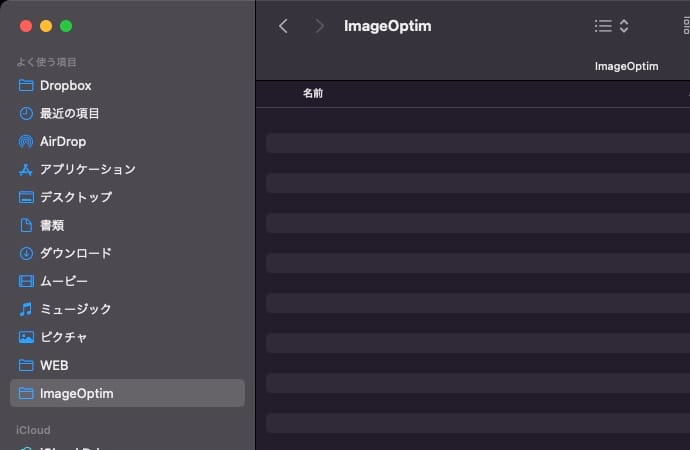Go forward with the right chevron button
Screen dimensions: 690x450
(x=320, y=27)
